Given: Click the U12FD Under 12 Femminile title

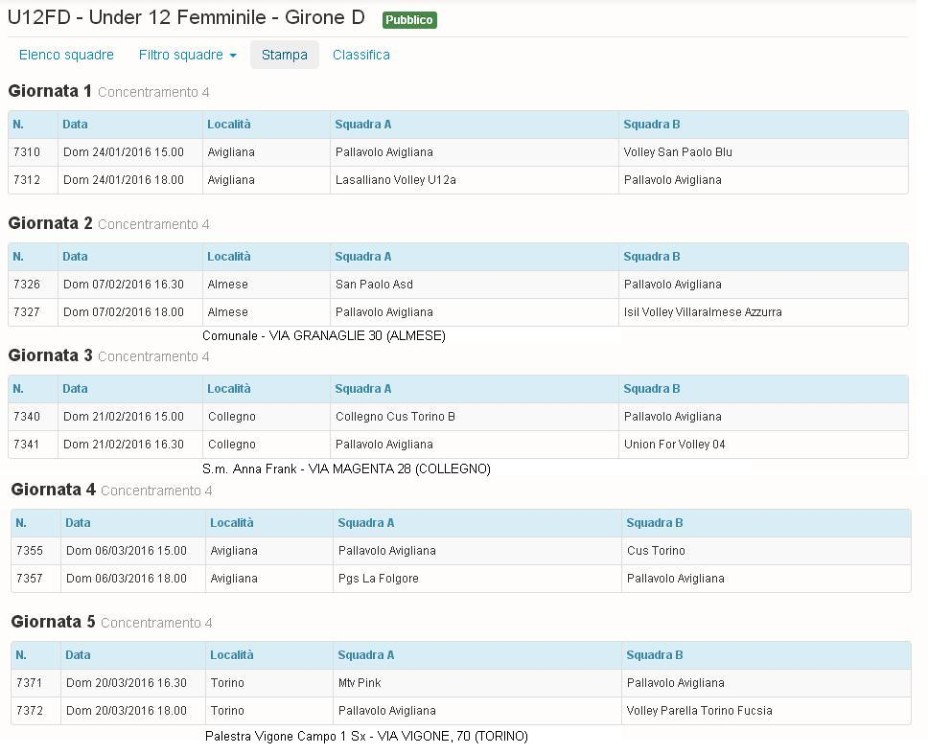Looking at the screenshot, I should point(186,18).
